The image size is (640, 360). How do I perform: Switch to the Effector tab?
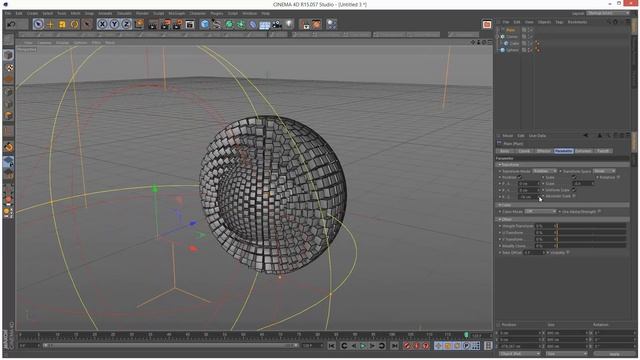(x=544, y=151)
